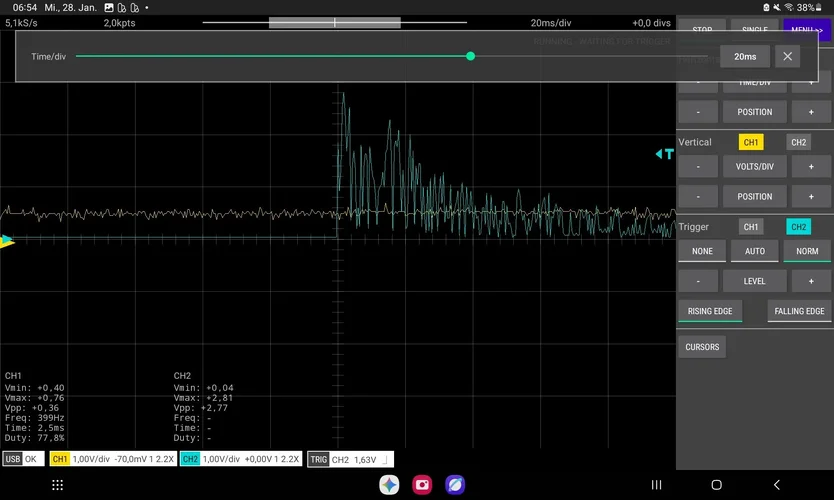The width and height of the screenshot is (834, 500).
Task: Click the USB OK status indicator
Action: point(22,459)
